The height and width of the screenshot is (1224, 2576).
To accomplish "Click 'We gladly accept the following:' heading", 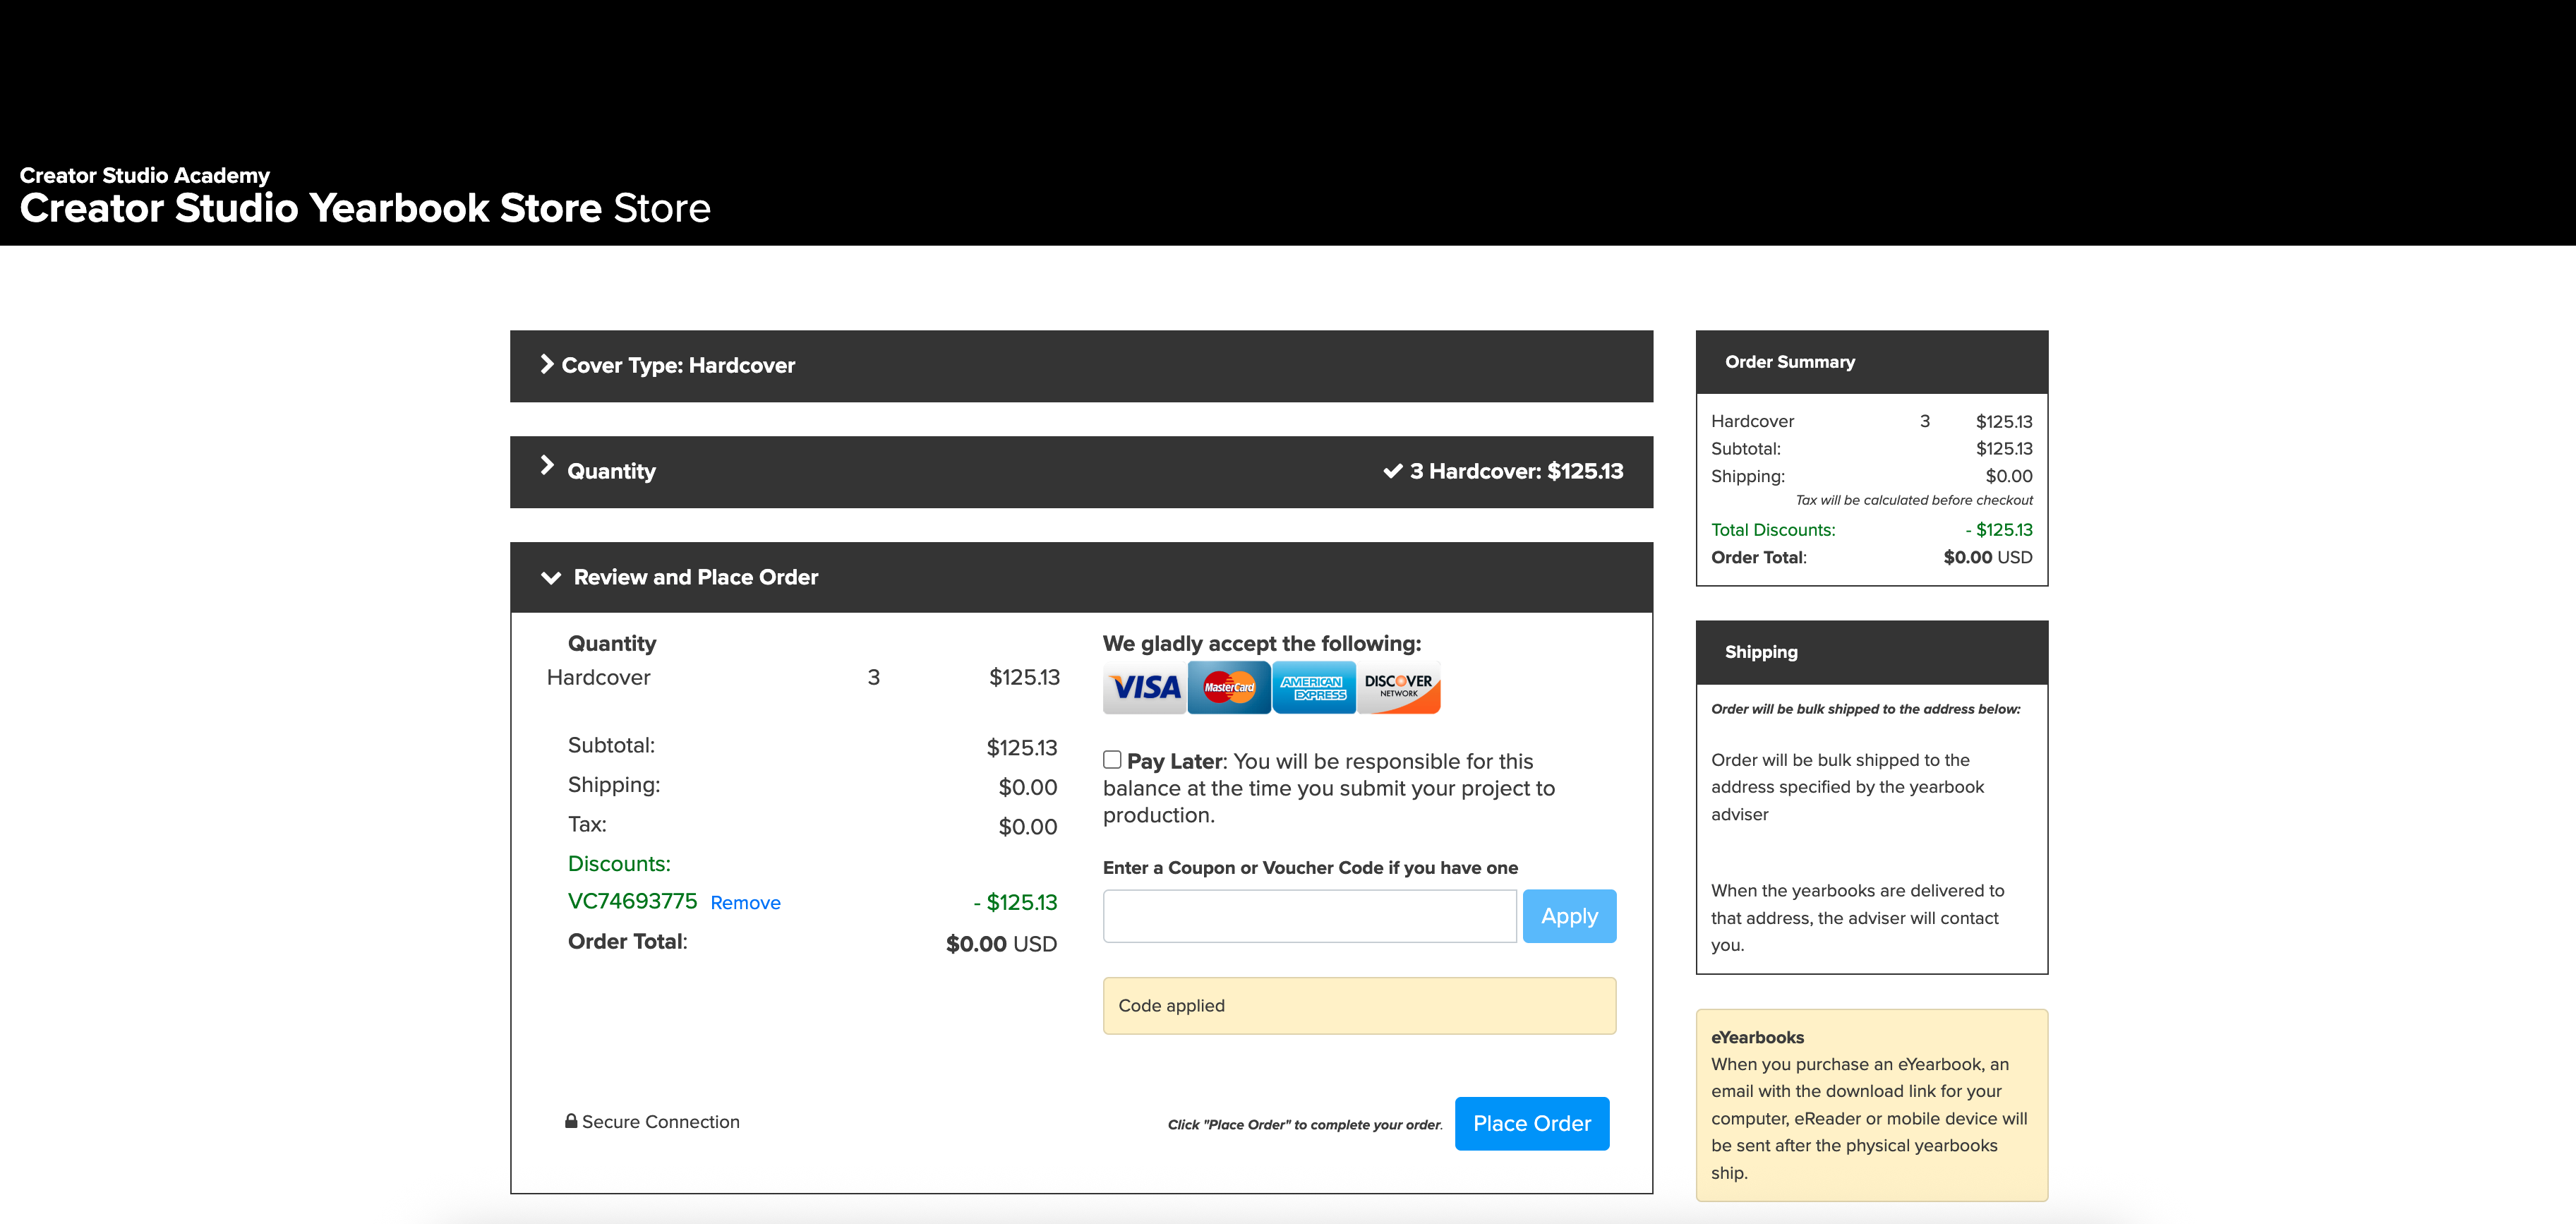I will click(x=1261, y=643).
